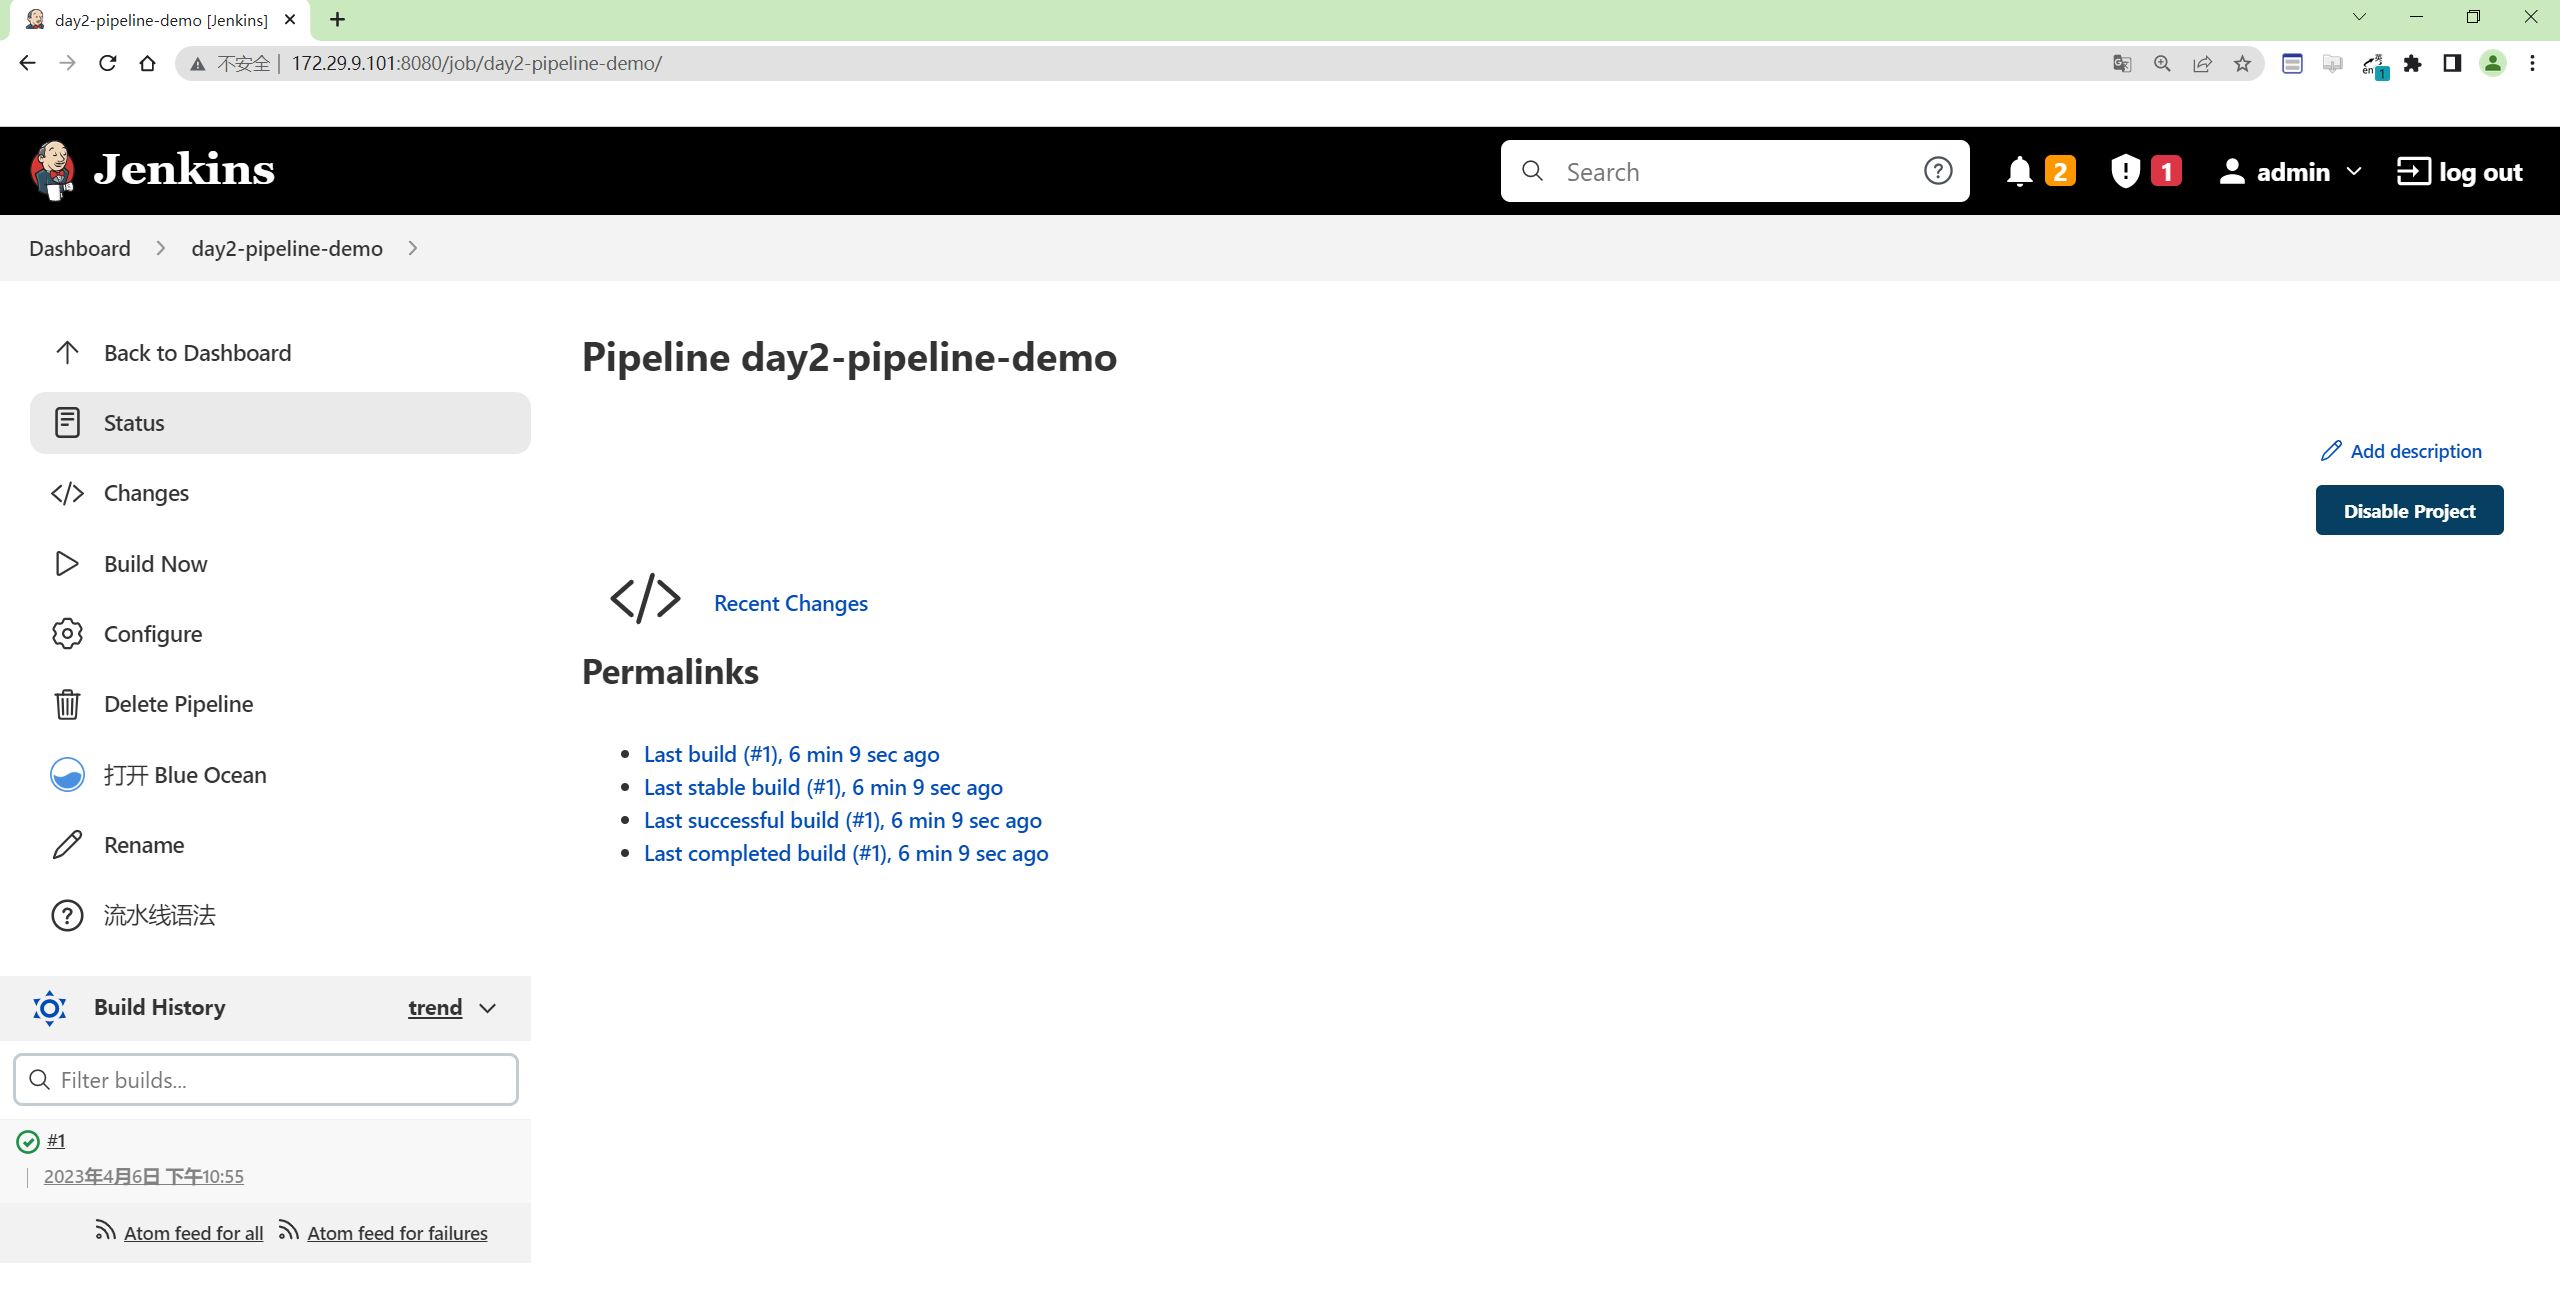Expand chevron after day2-pipeline-demo breadcrumb
The image size is (2560, 1296).
(x=413, y=248)
